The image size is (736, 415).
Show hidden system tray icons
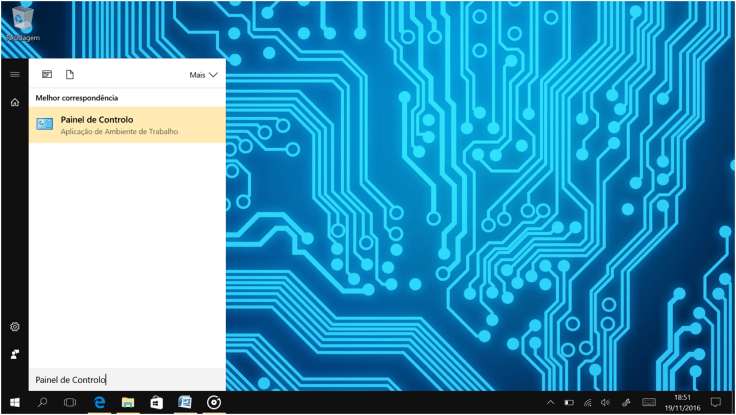pos(550,403)
